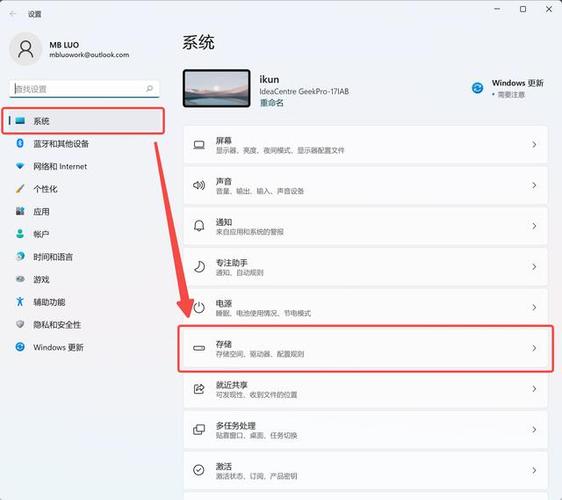Click the 设置 window title

pos(34,14)
